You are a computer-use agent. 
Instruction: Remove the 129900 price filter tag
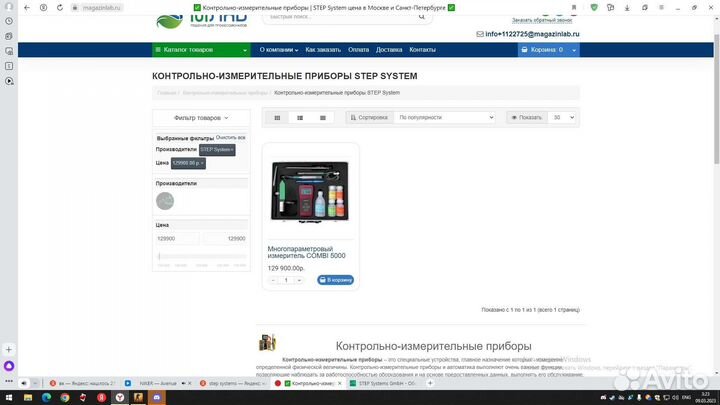click(188, 162)
